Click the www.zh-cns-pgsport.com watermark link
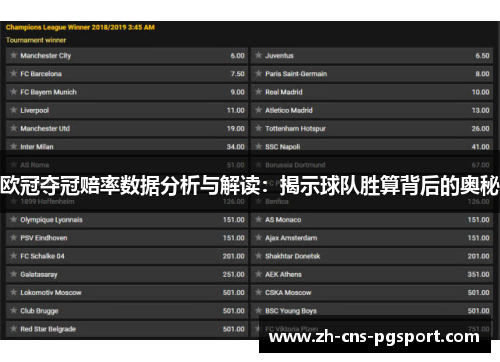Viewport: 500px width, 362px height. (374, 337)
